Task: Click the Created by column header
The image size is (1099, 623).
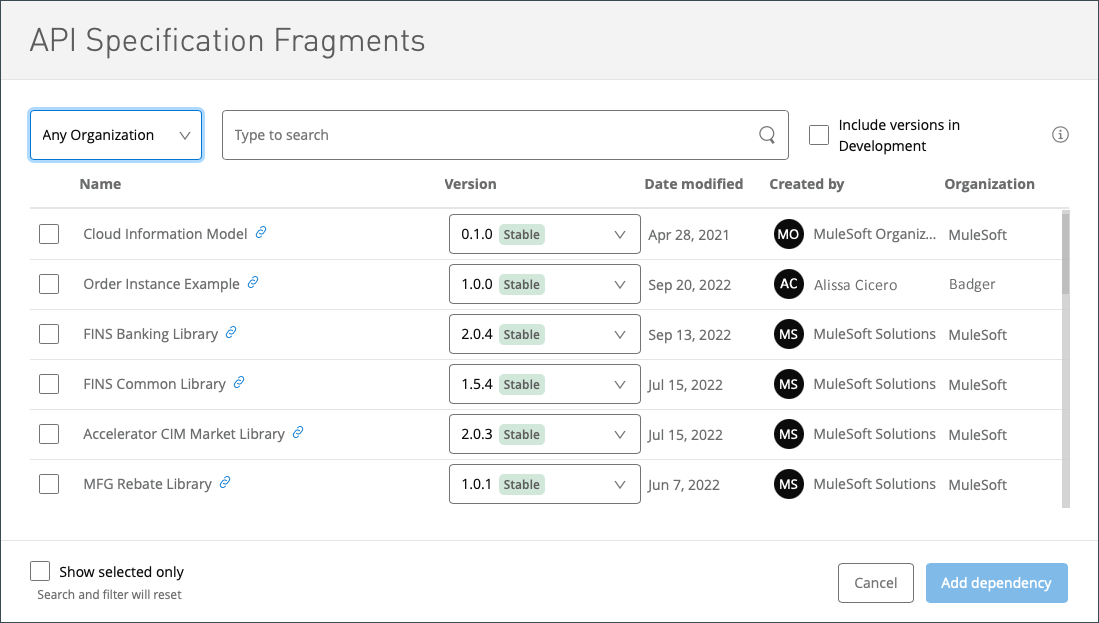Action: point(807,184)
